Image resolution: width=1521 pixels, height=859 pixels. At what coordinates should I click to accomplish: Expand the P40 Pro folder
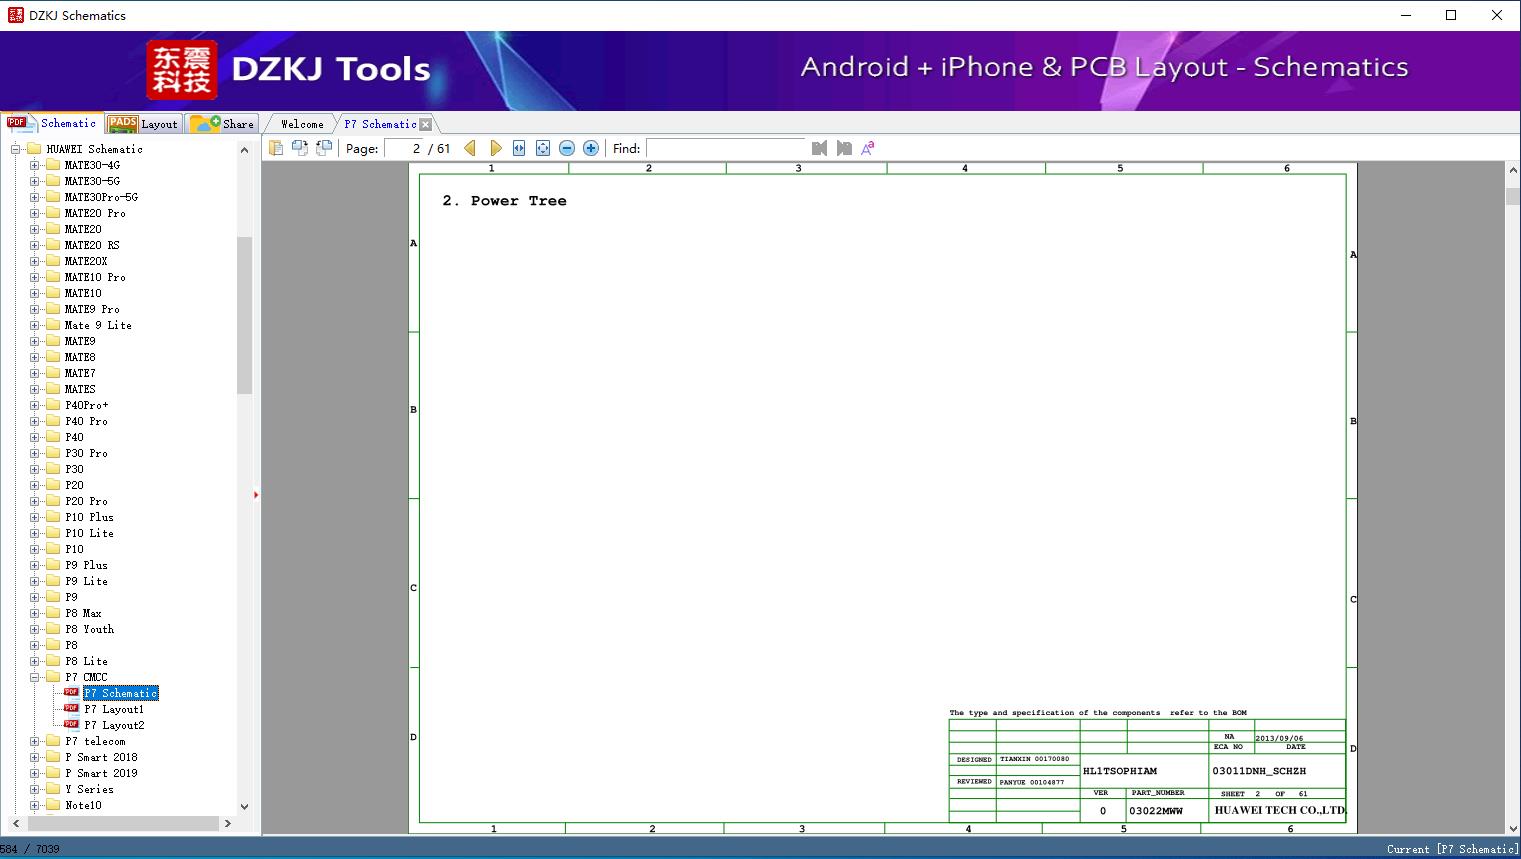(x=35, y=421)
